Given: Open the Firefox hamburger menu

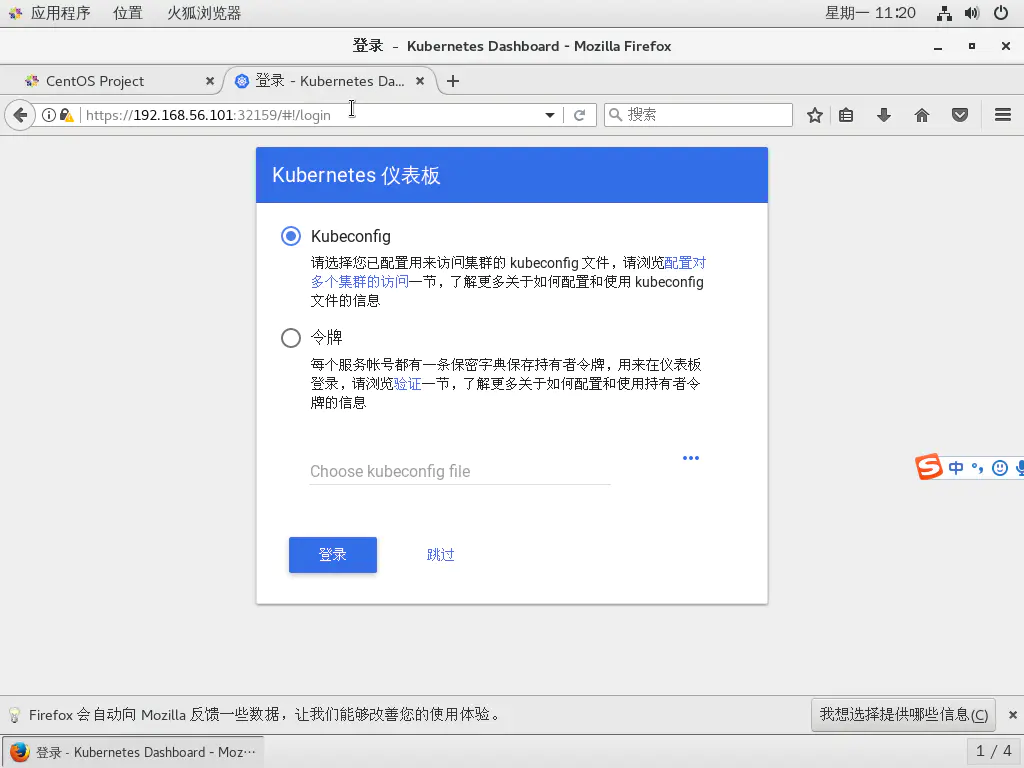Looking at the screenshot, I should [x=1002, y=116].
